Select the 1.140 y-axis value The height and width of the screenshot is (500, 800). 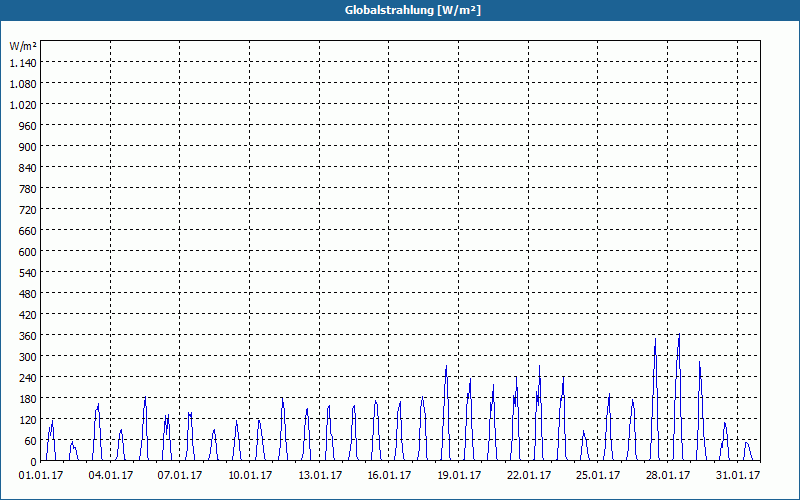(x=23, y=63)
